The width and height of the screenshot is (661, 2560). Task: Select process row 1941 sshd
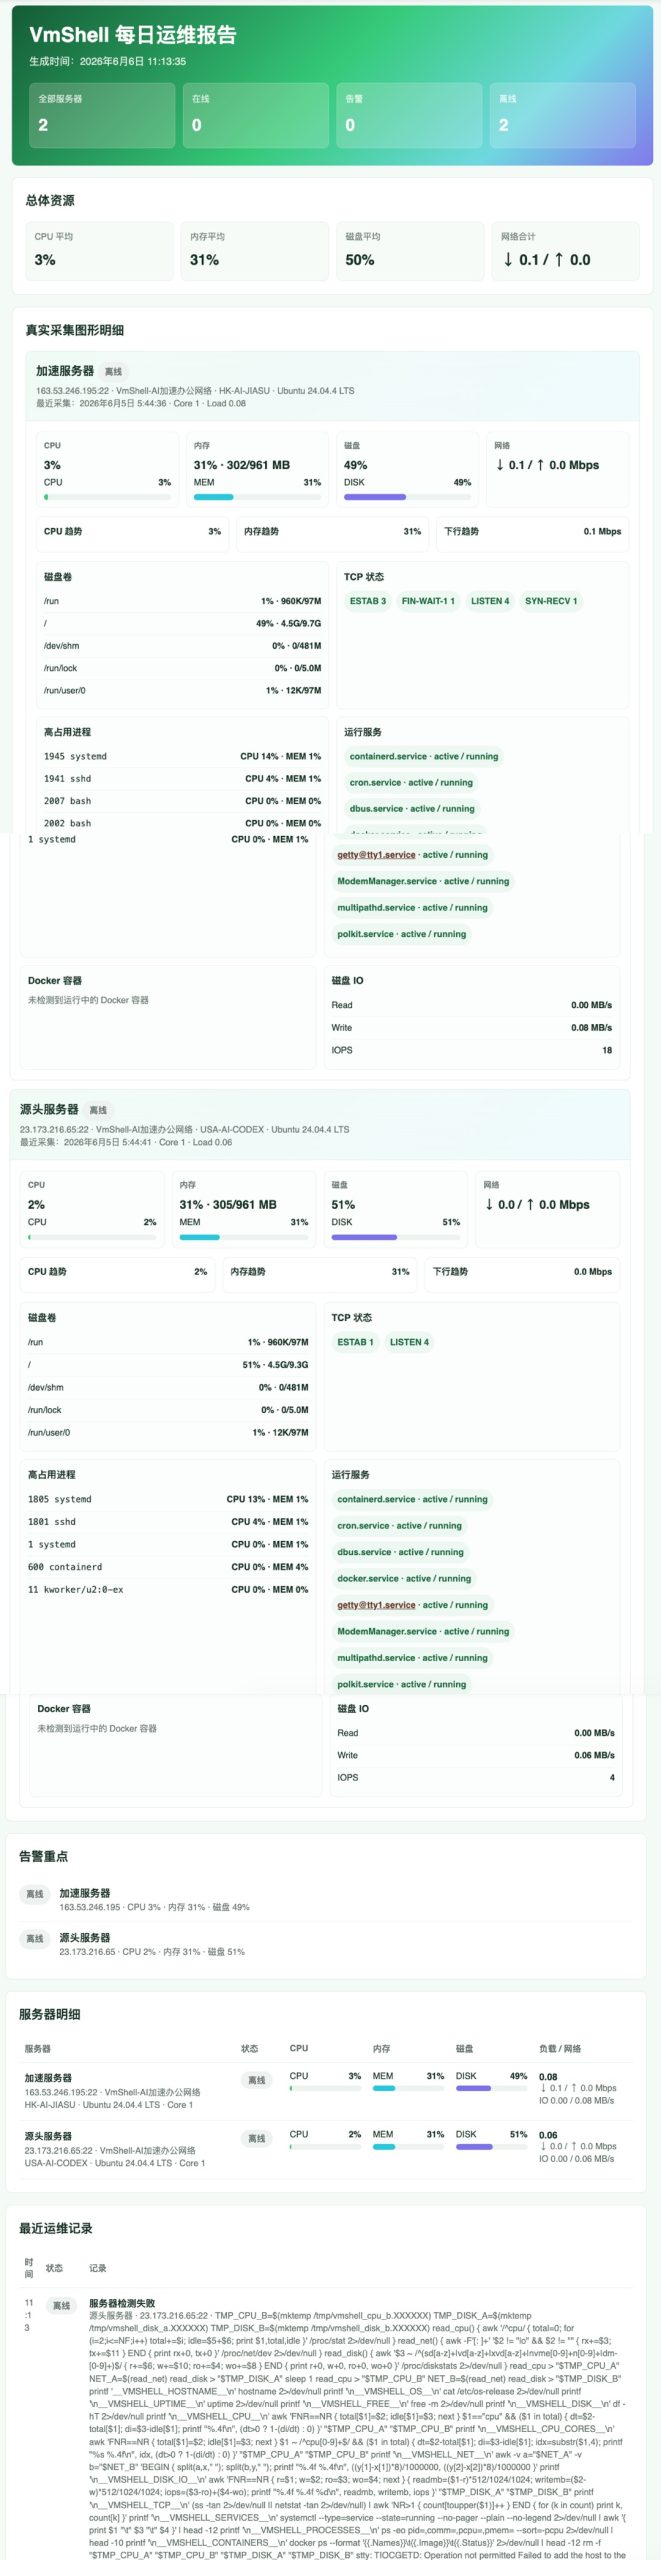tap(182, 778)
